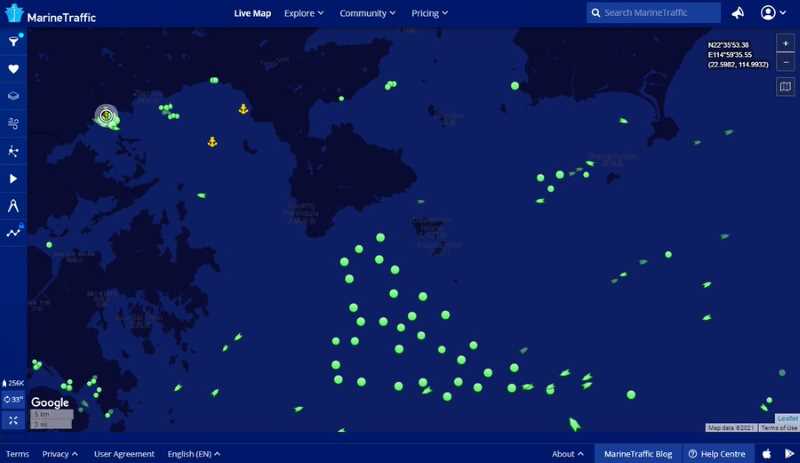
Task: Open the Pricing menu
Action: point(430,13)
